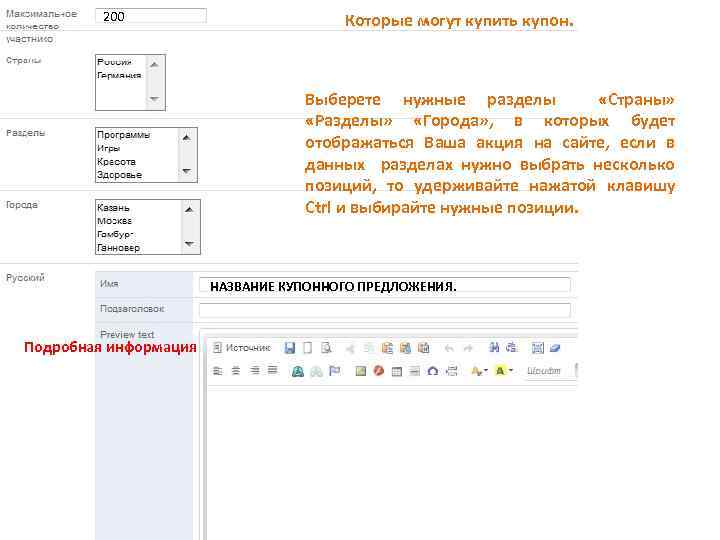Click the Redo arrow icon
This screenshot has width=720, height=540.
point(468,349)
